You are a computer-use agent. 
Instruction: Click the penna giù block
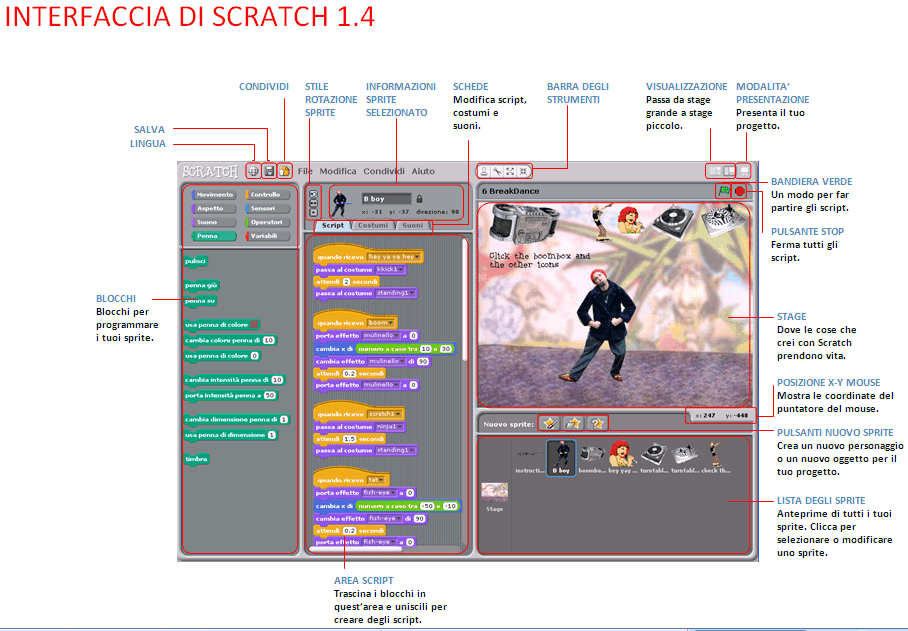tap(202, 285)
